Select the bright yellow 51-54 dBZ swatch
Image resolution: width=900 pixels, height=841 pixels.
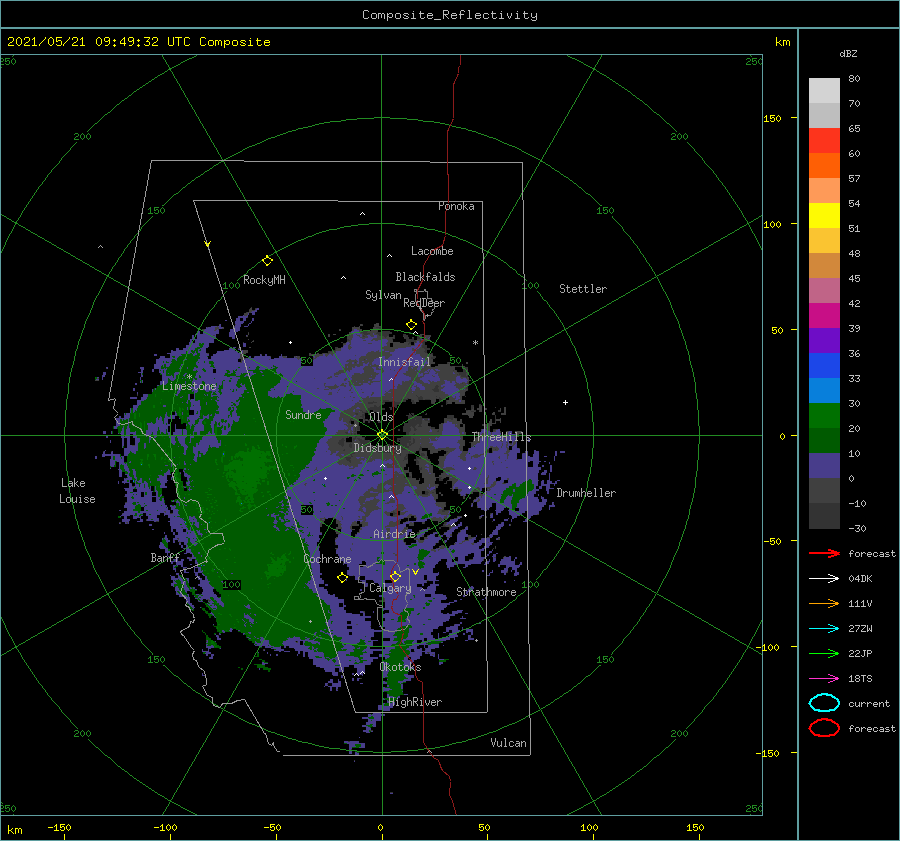coord(824,216)
